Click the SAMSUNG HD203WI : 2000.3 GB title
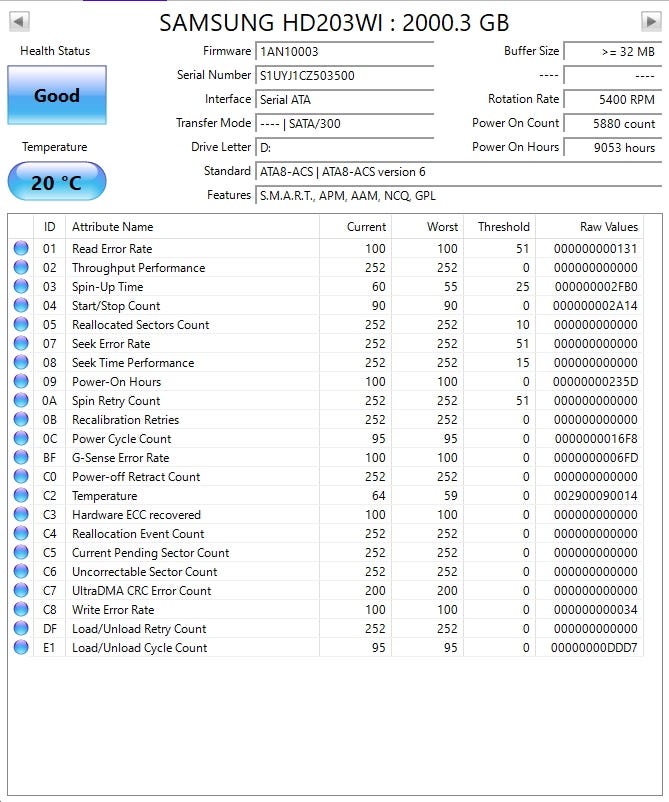This screenshot has width=669, height=802. (334, 23)
